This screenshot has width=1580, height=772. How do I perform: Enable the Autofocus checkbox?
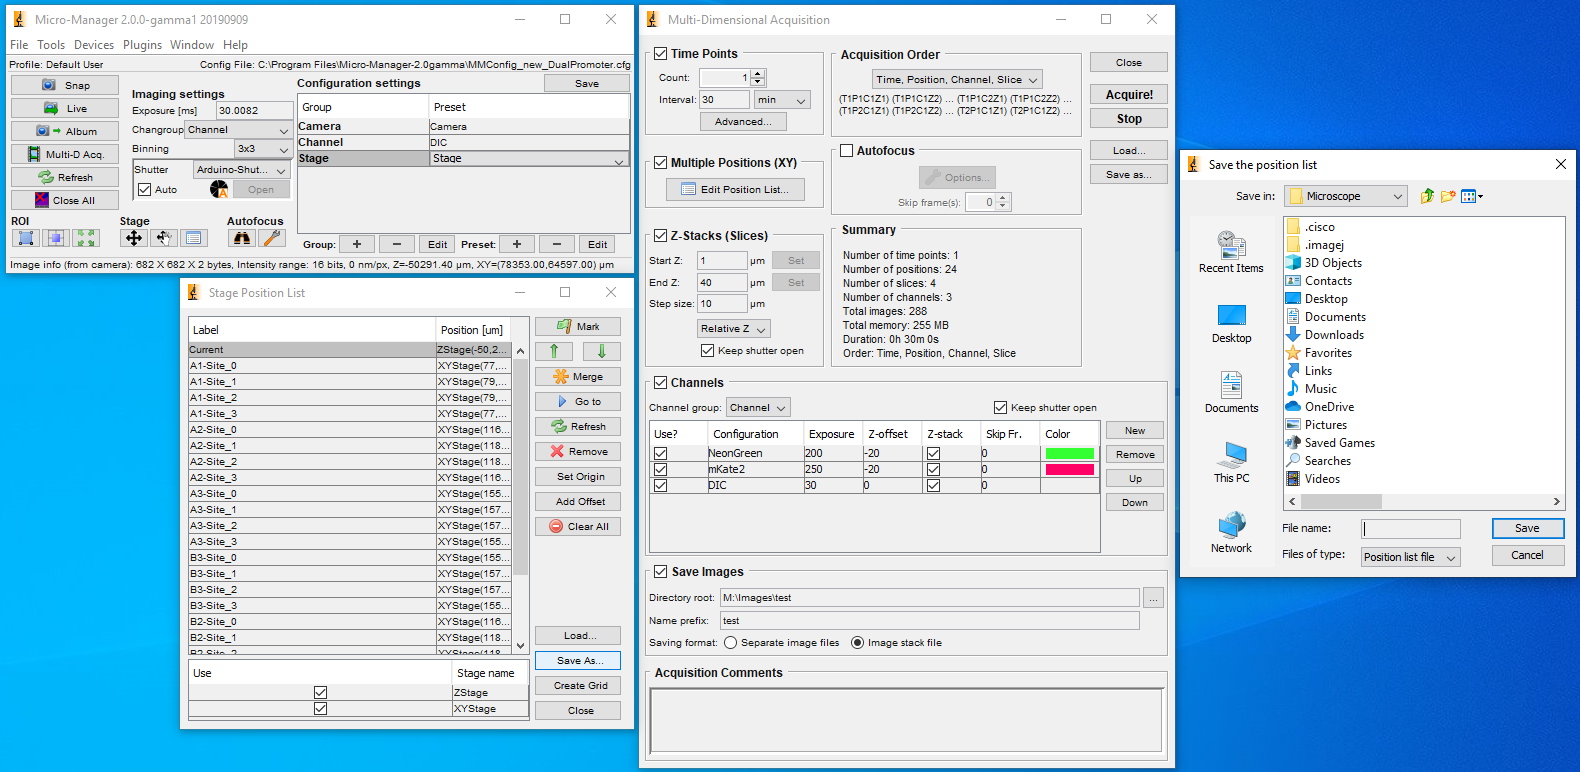pos(847,151)
